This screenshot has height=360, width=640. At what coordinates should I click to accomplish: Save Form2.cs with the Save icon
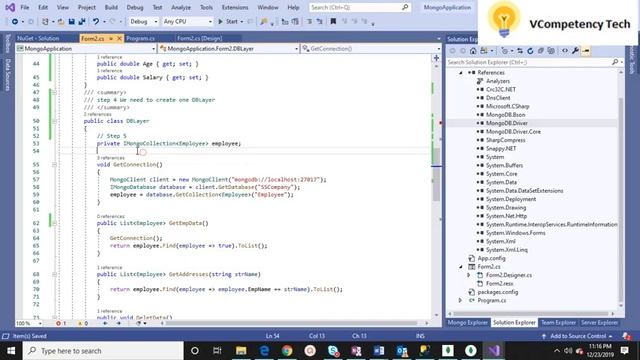(x=71, y=22)
